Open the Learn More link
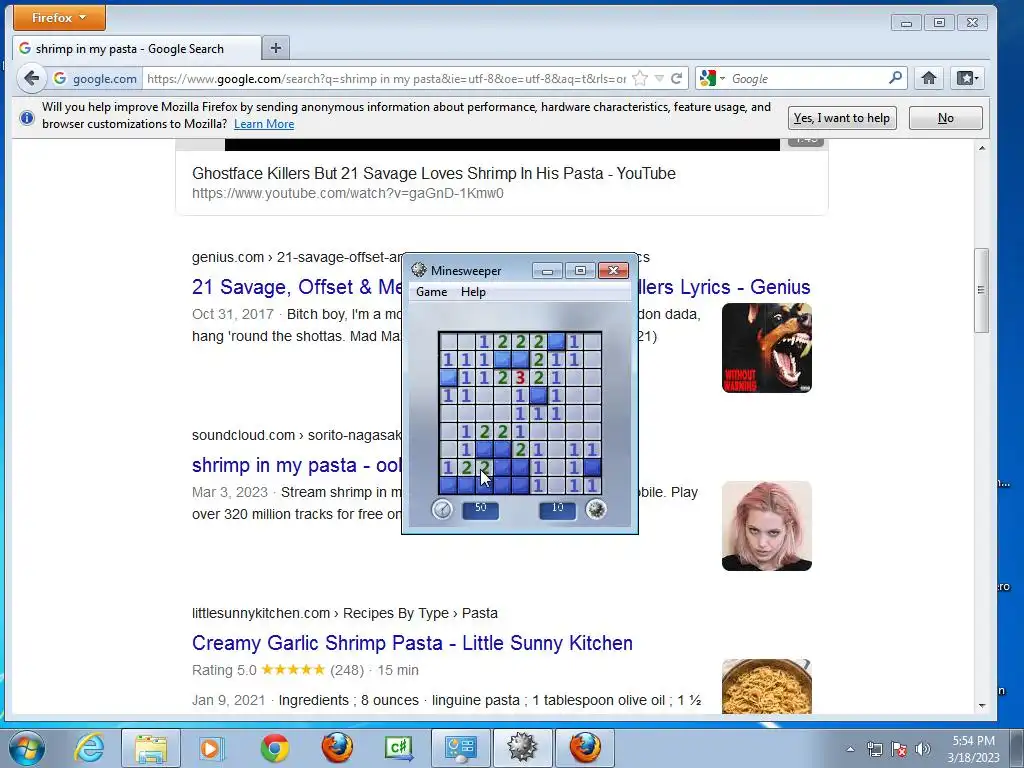This screenshot has height=768, width=1024. point(264,124)
